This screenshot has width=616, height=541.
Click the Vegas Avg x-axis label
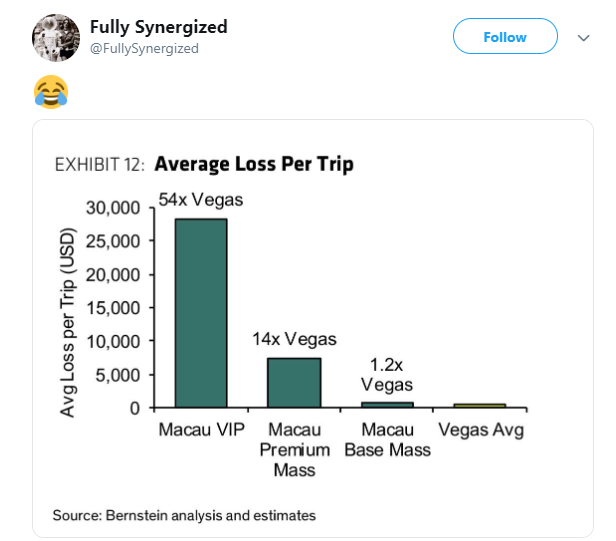coord(481,430)
